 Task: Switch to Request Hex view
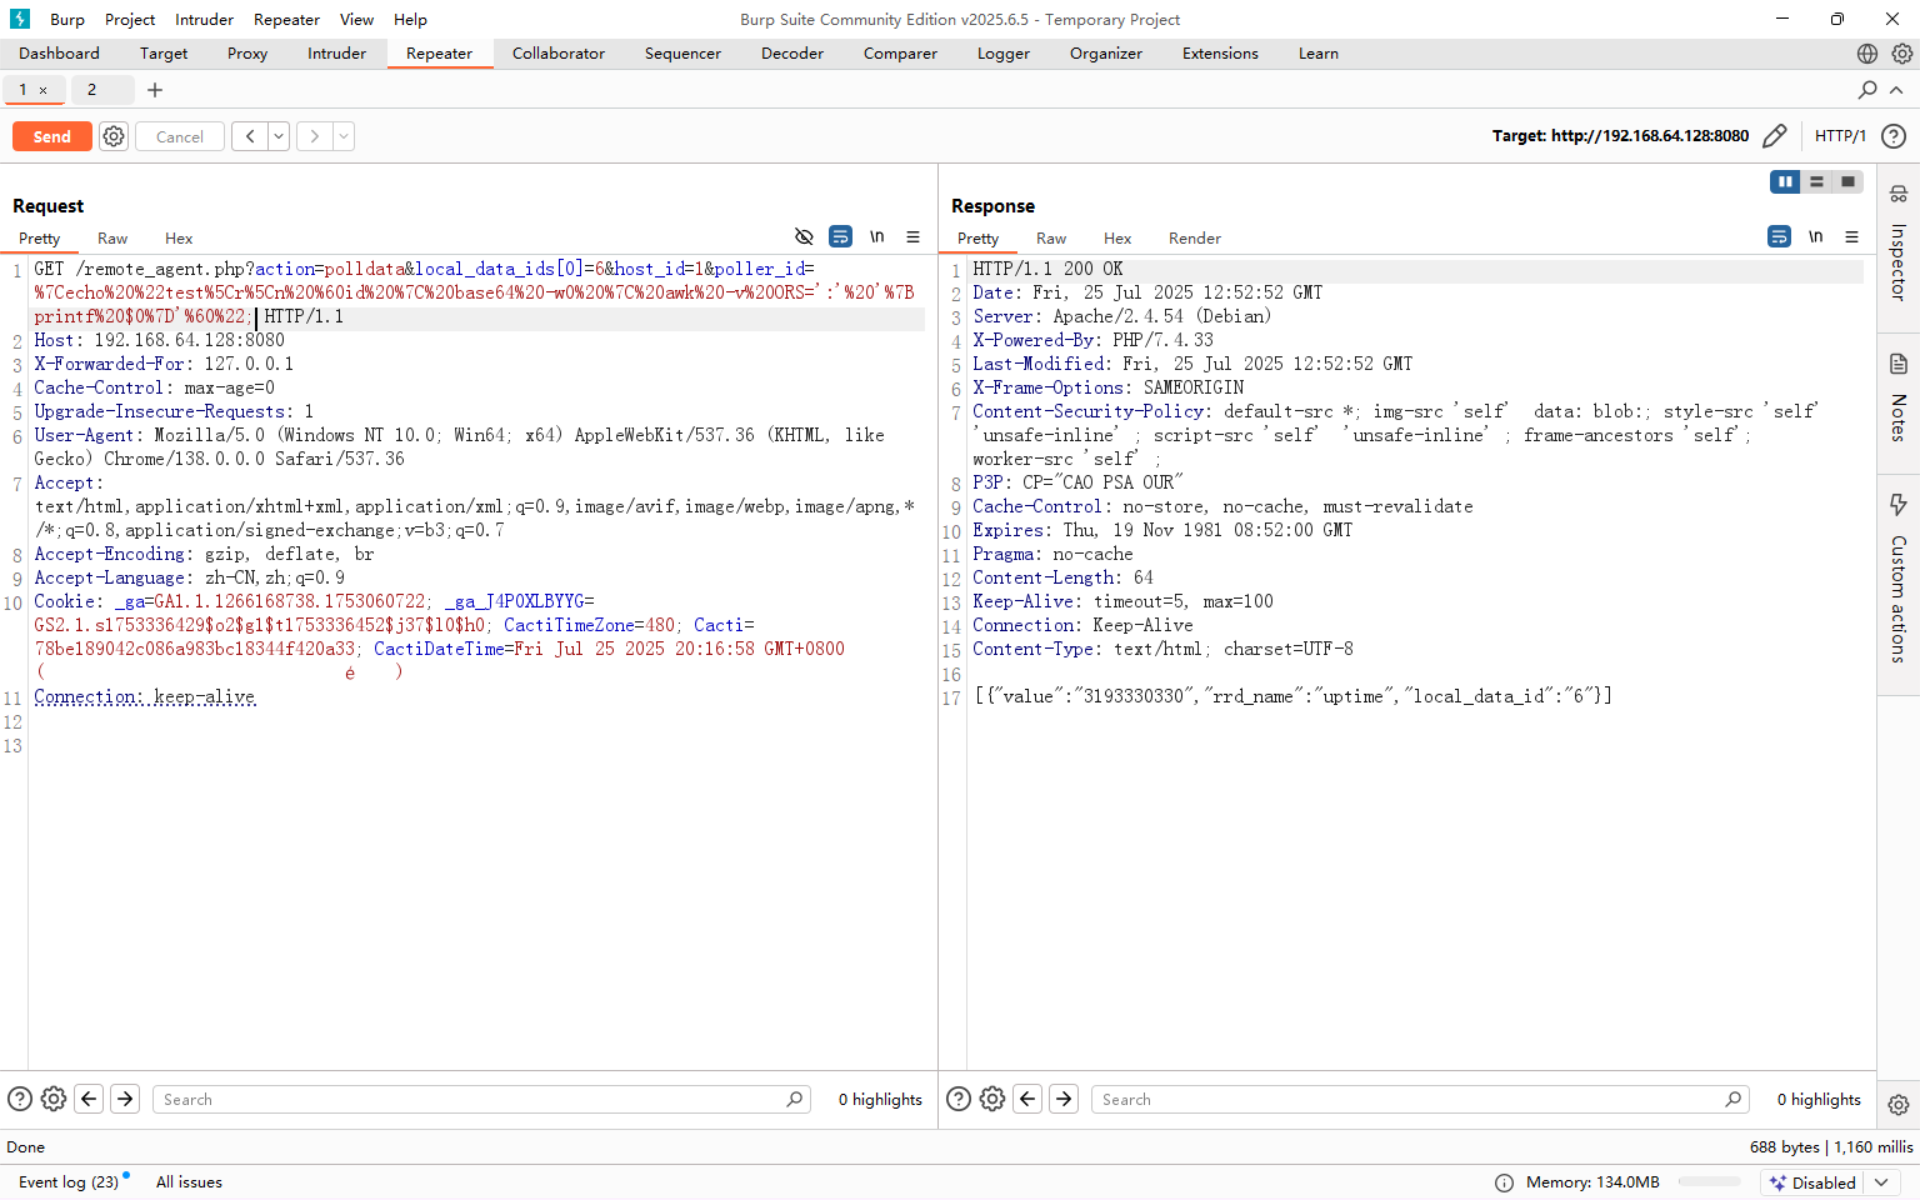[x=179, y=238]
